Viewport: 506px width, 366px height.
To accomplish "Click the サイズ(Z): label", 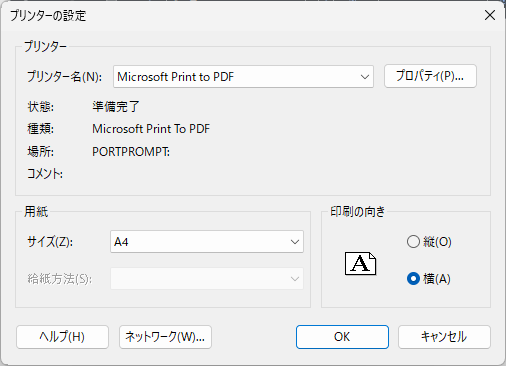I will point(50,242).
